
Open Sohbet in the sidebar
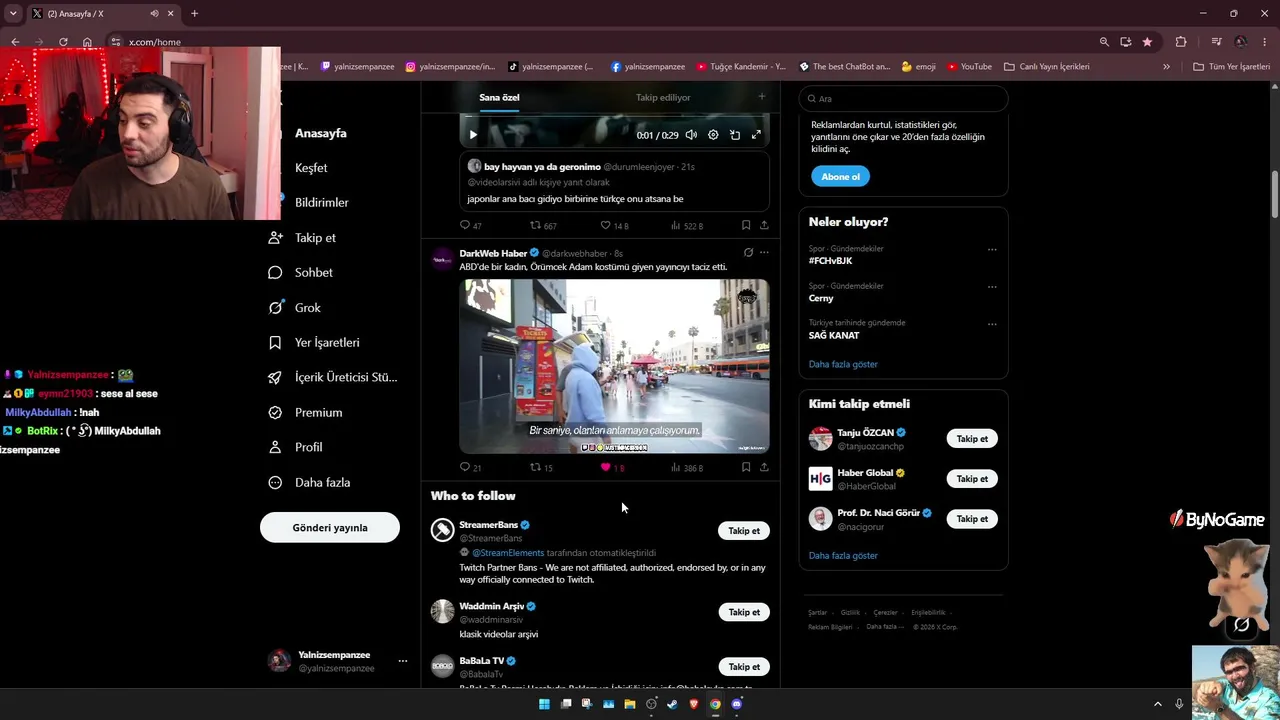301,272
